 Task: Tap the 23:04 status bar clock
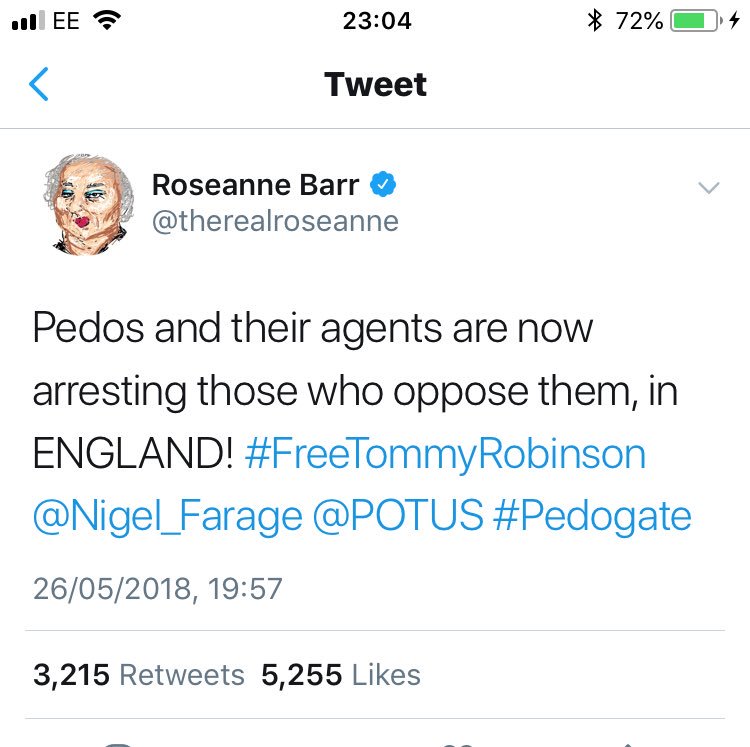pos(376,20)
